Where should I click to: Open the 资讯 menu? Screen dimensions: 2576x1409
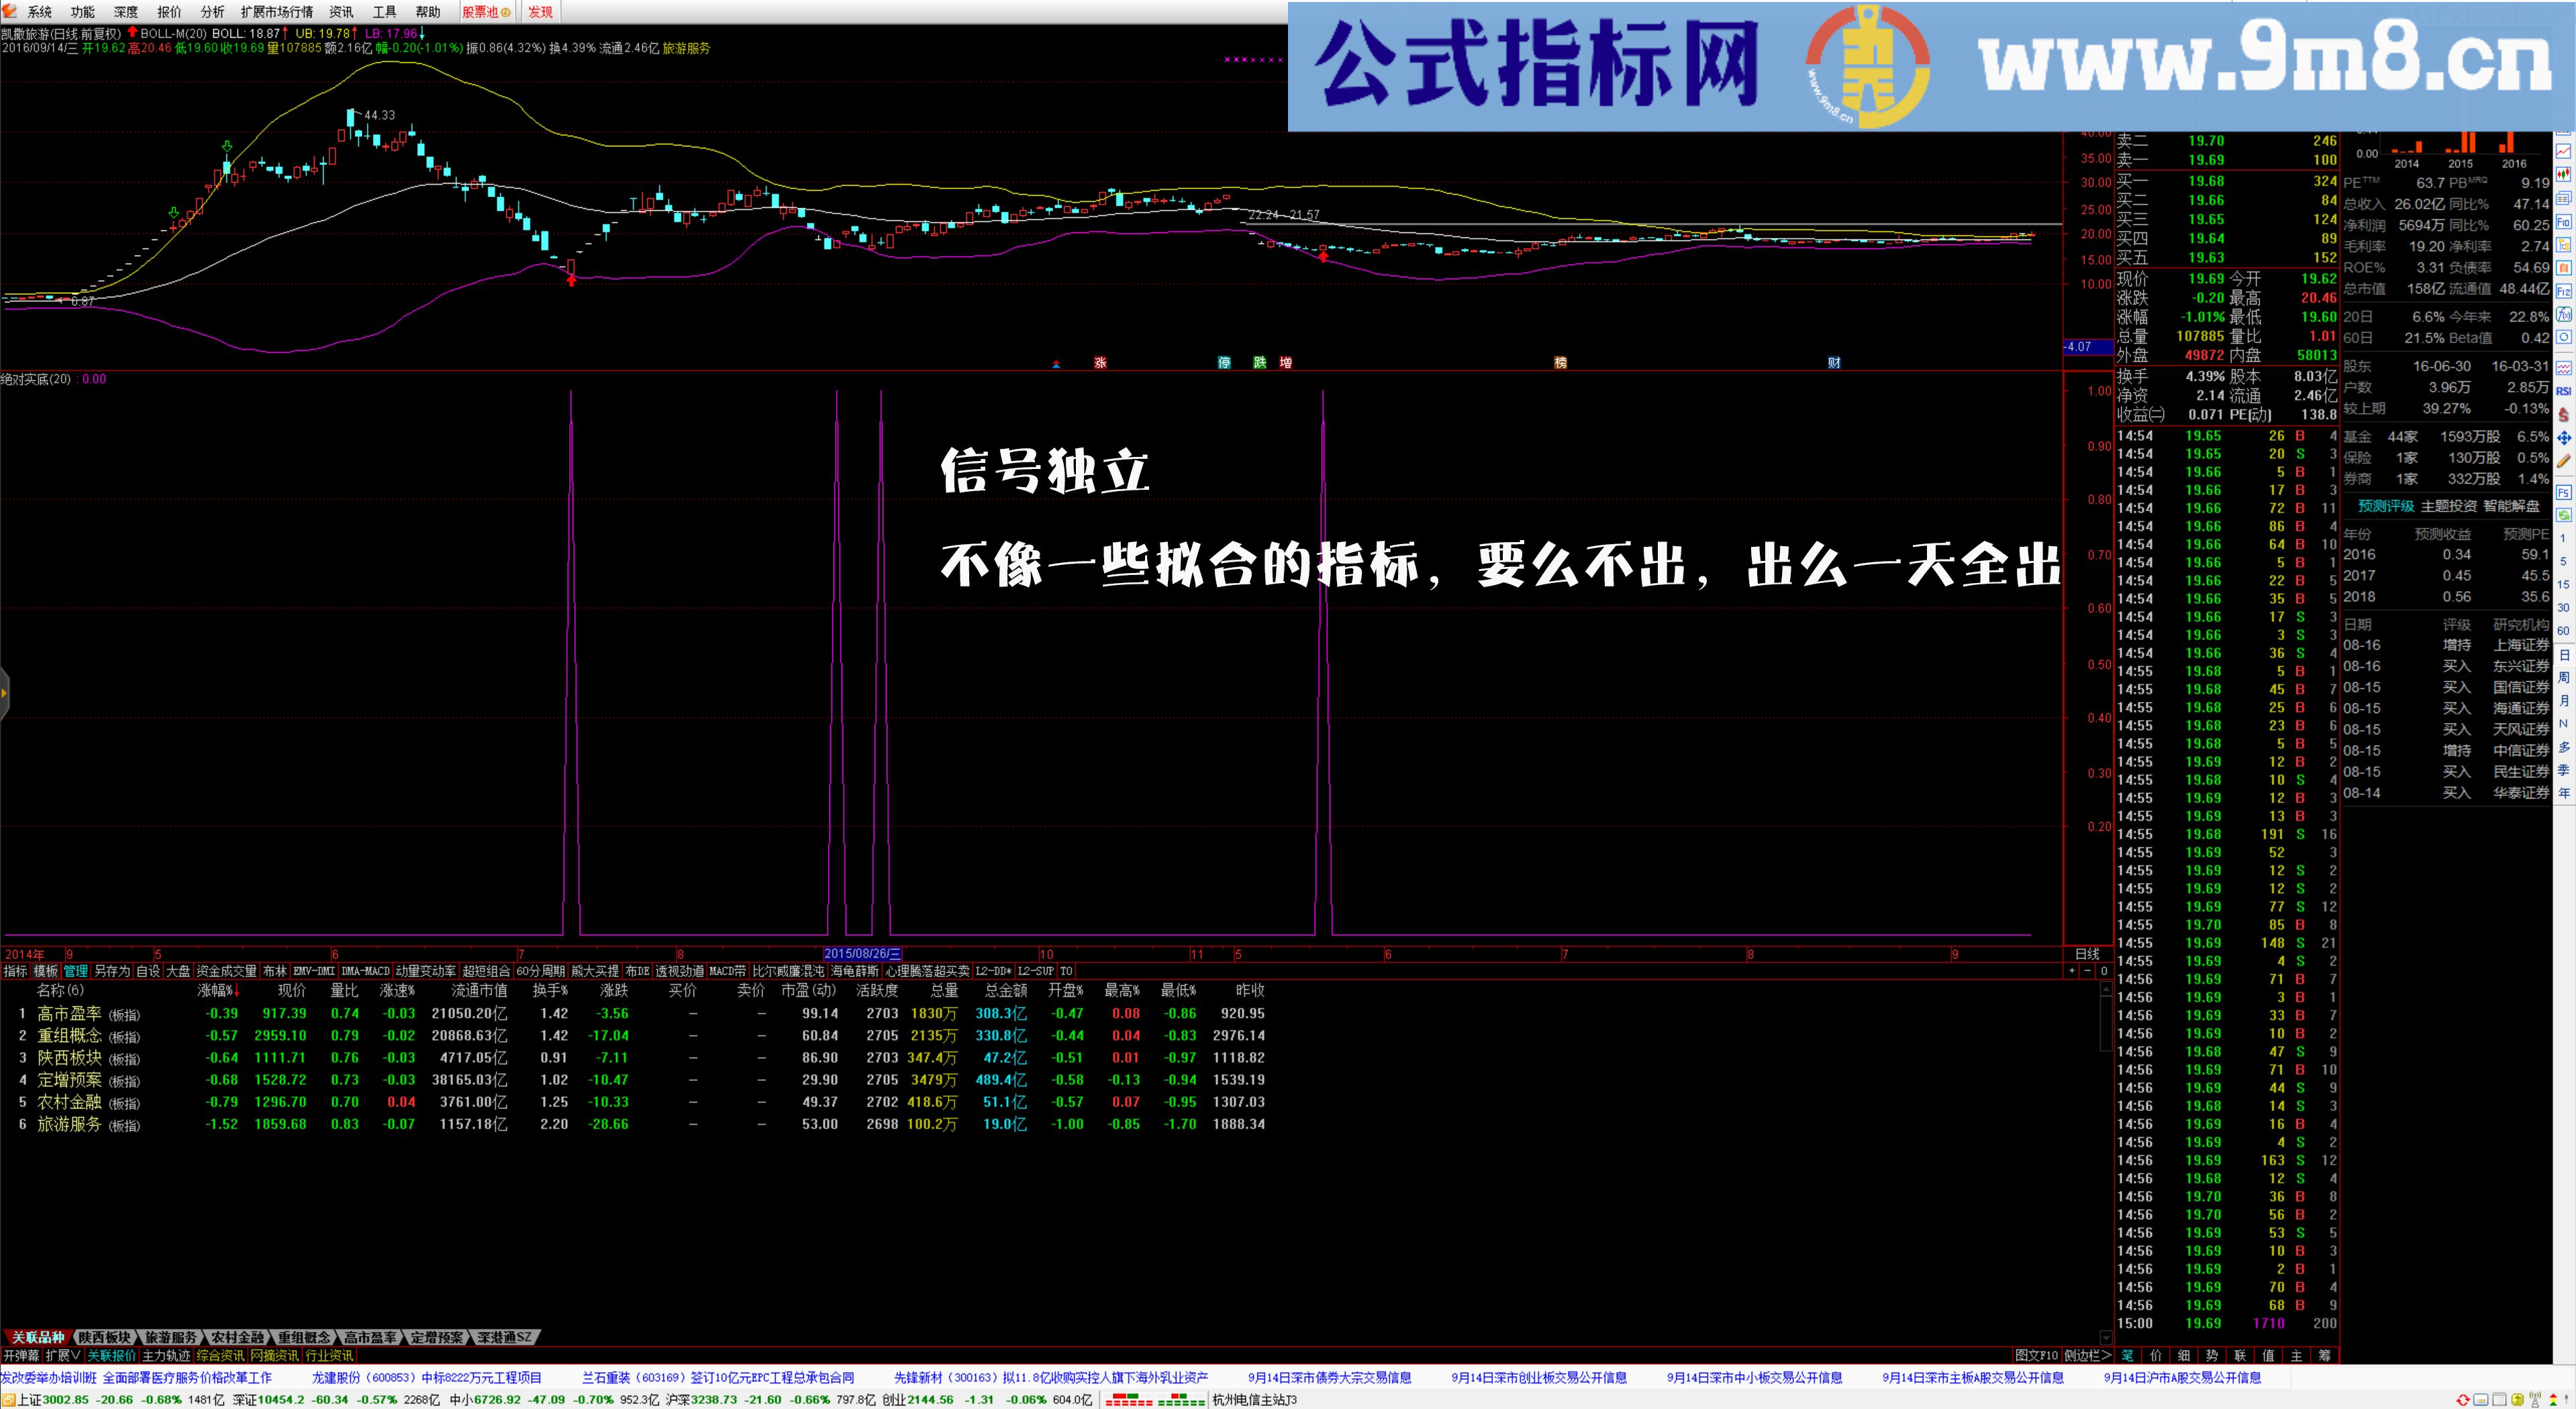[341, 12]
